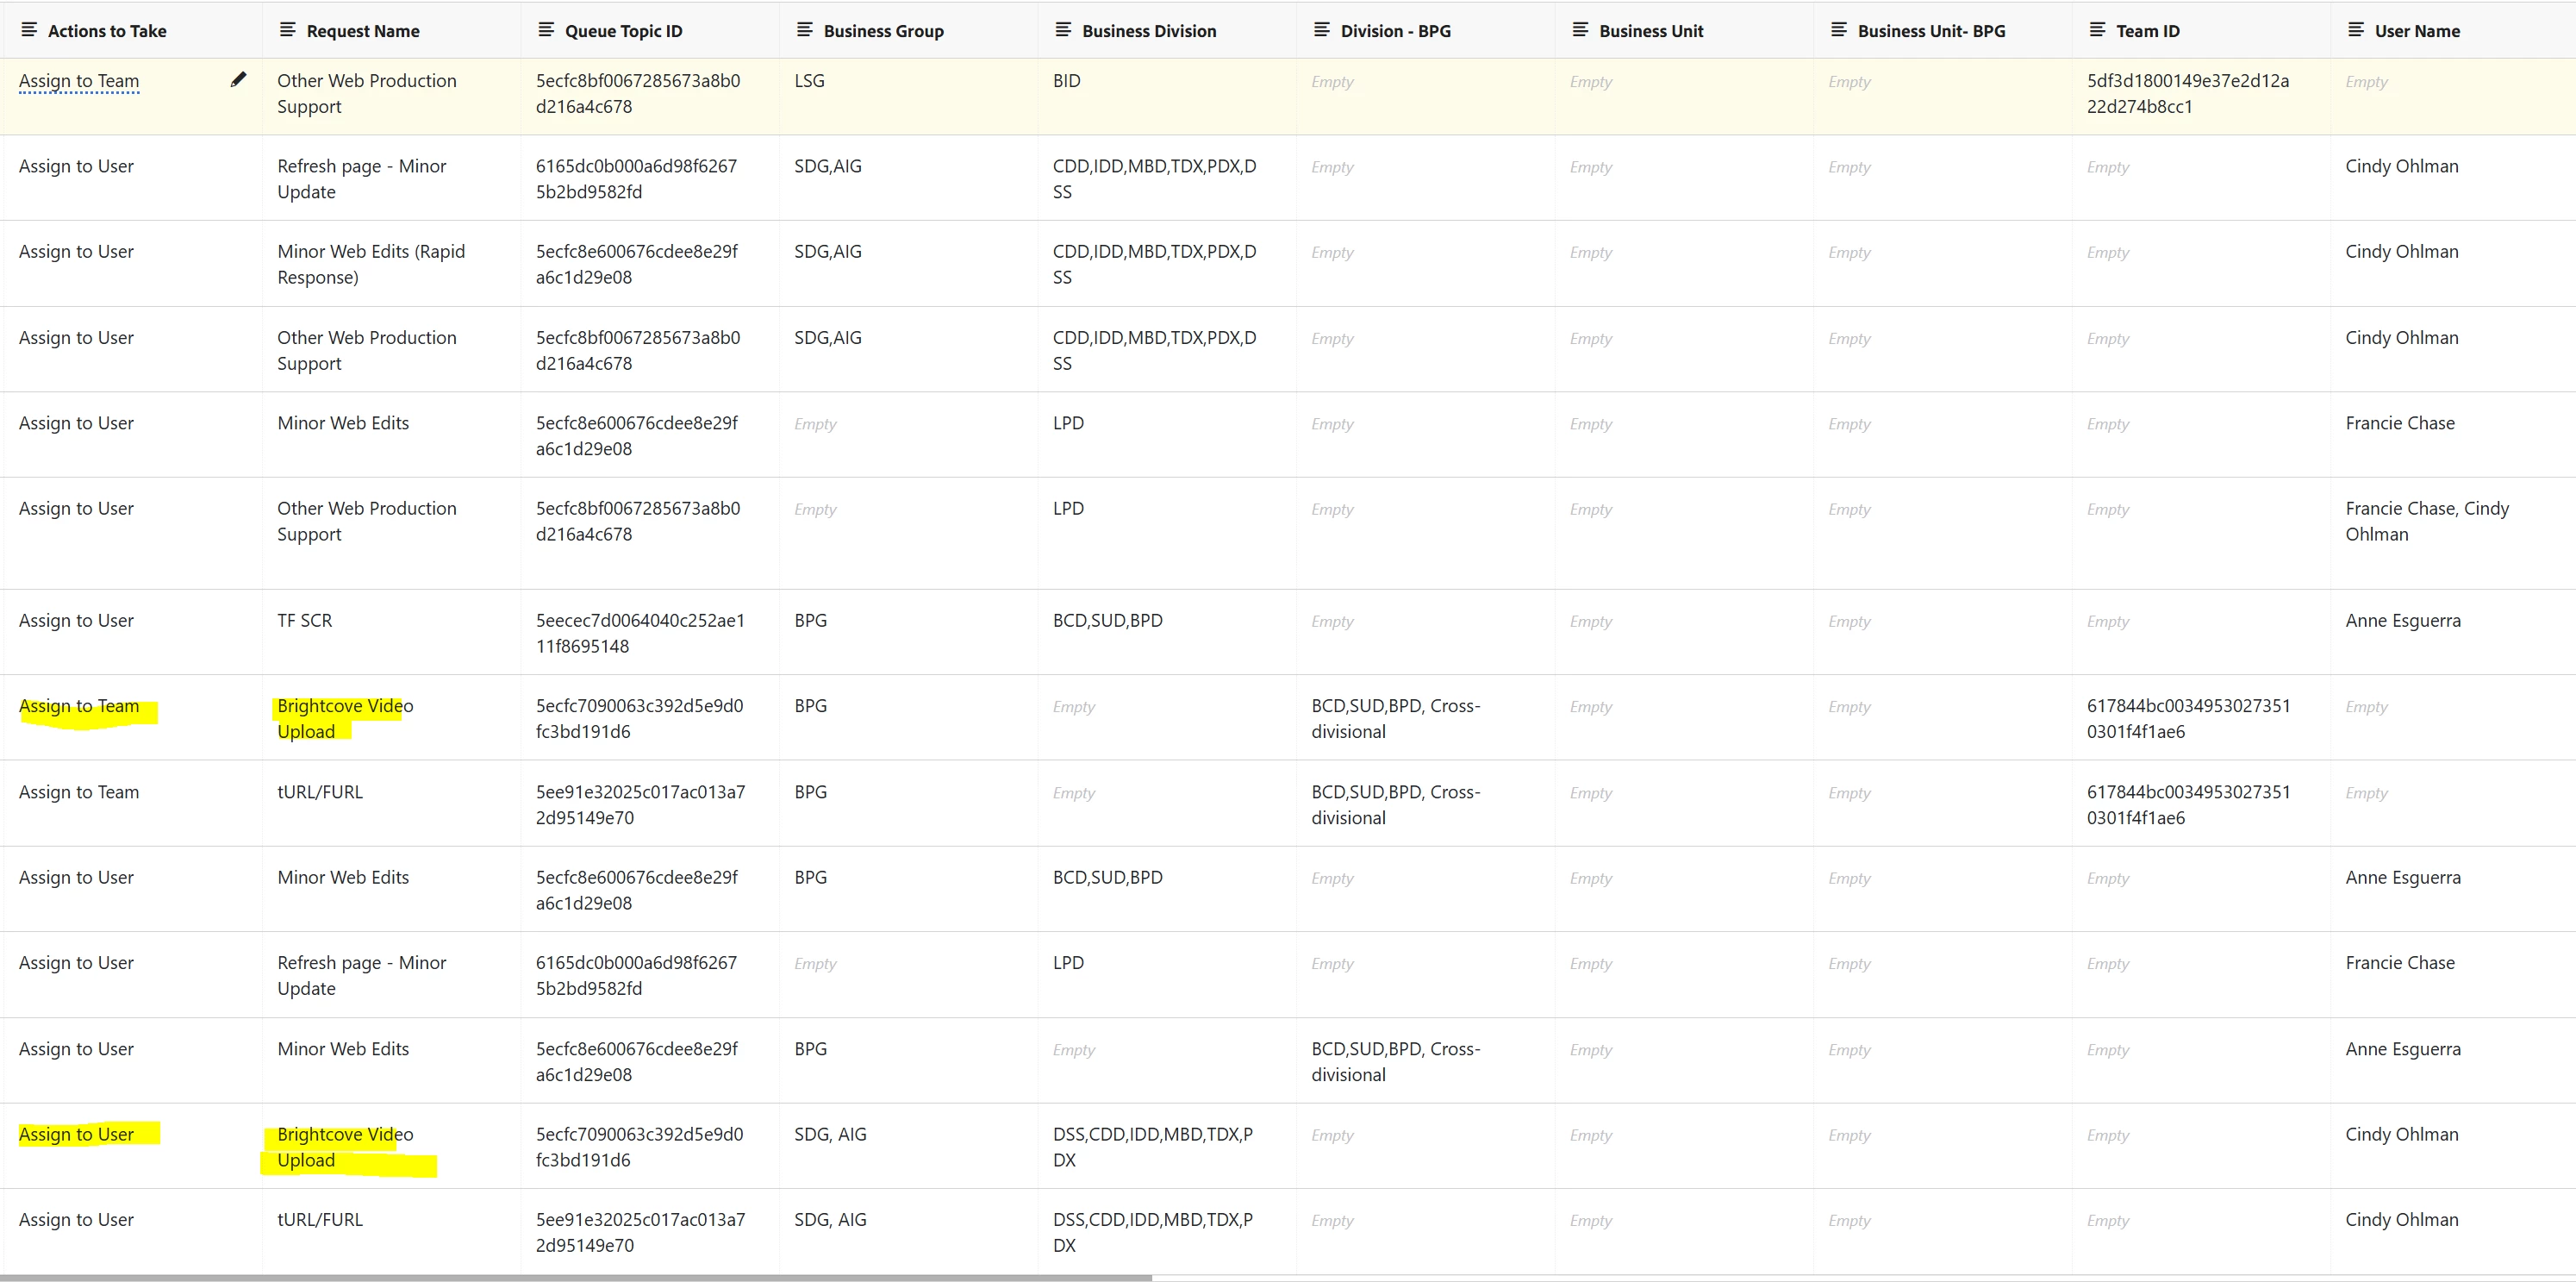Click the BID business division cell

click(1066, 81)
